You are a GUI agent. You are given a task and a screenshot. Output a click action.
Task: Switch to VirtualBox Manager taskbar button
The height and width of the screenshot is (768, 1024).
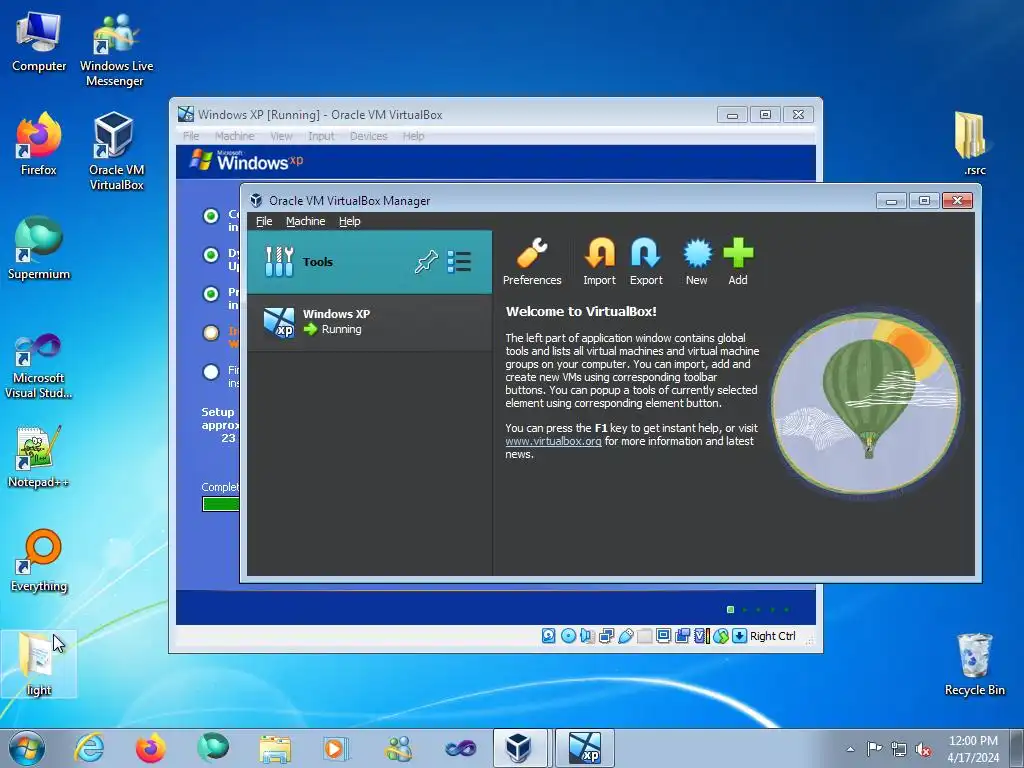click(519, 748)
